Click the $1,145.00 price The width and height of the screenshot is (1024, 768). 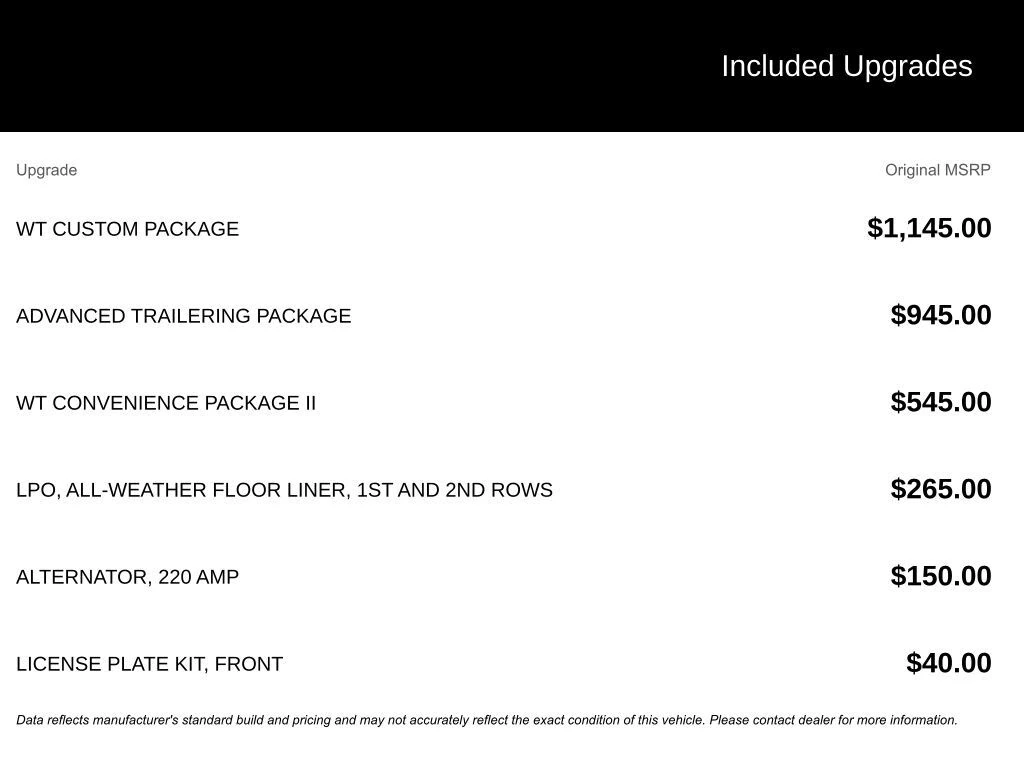point(929,228)
